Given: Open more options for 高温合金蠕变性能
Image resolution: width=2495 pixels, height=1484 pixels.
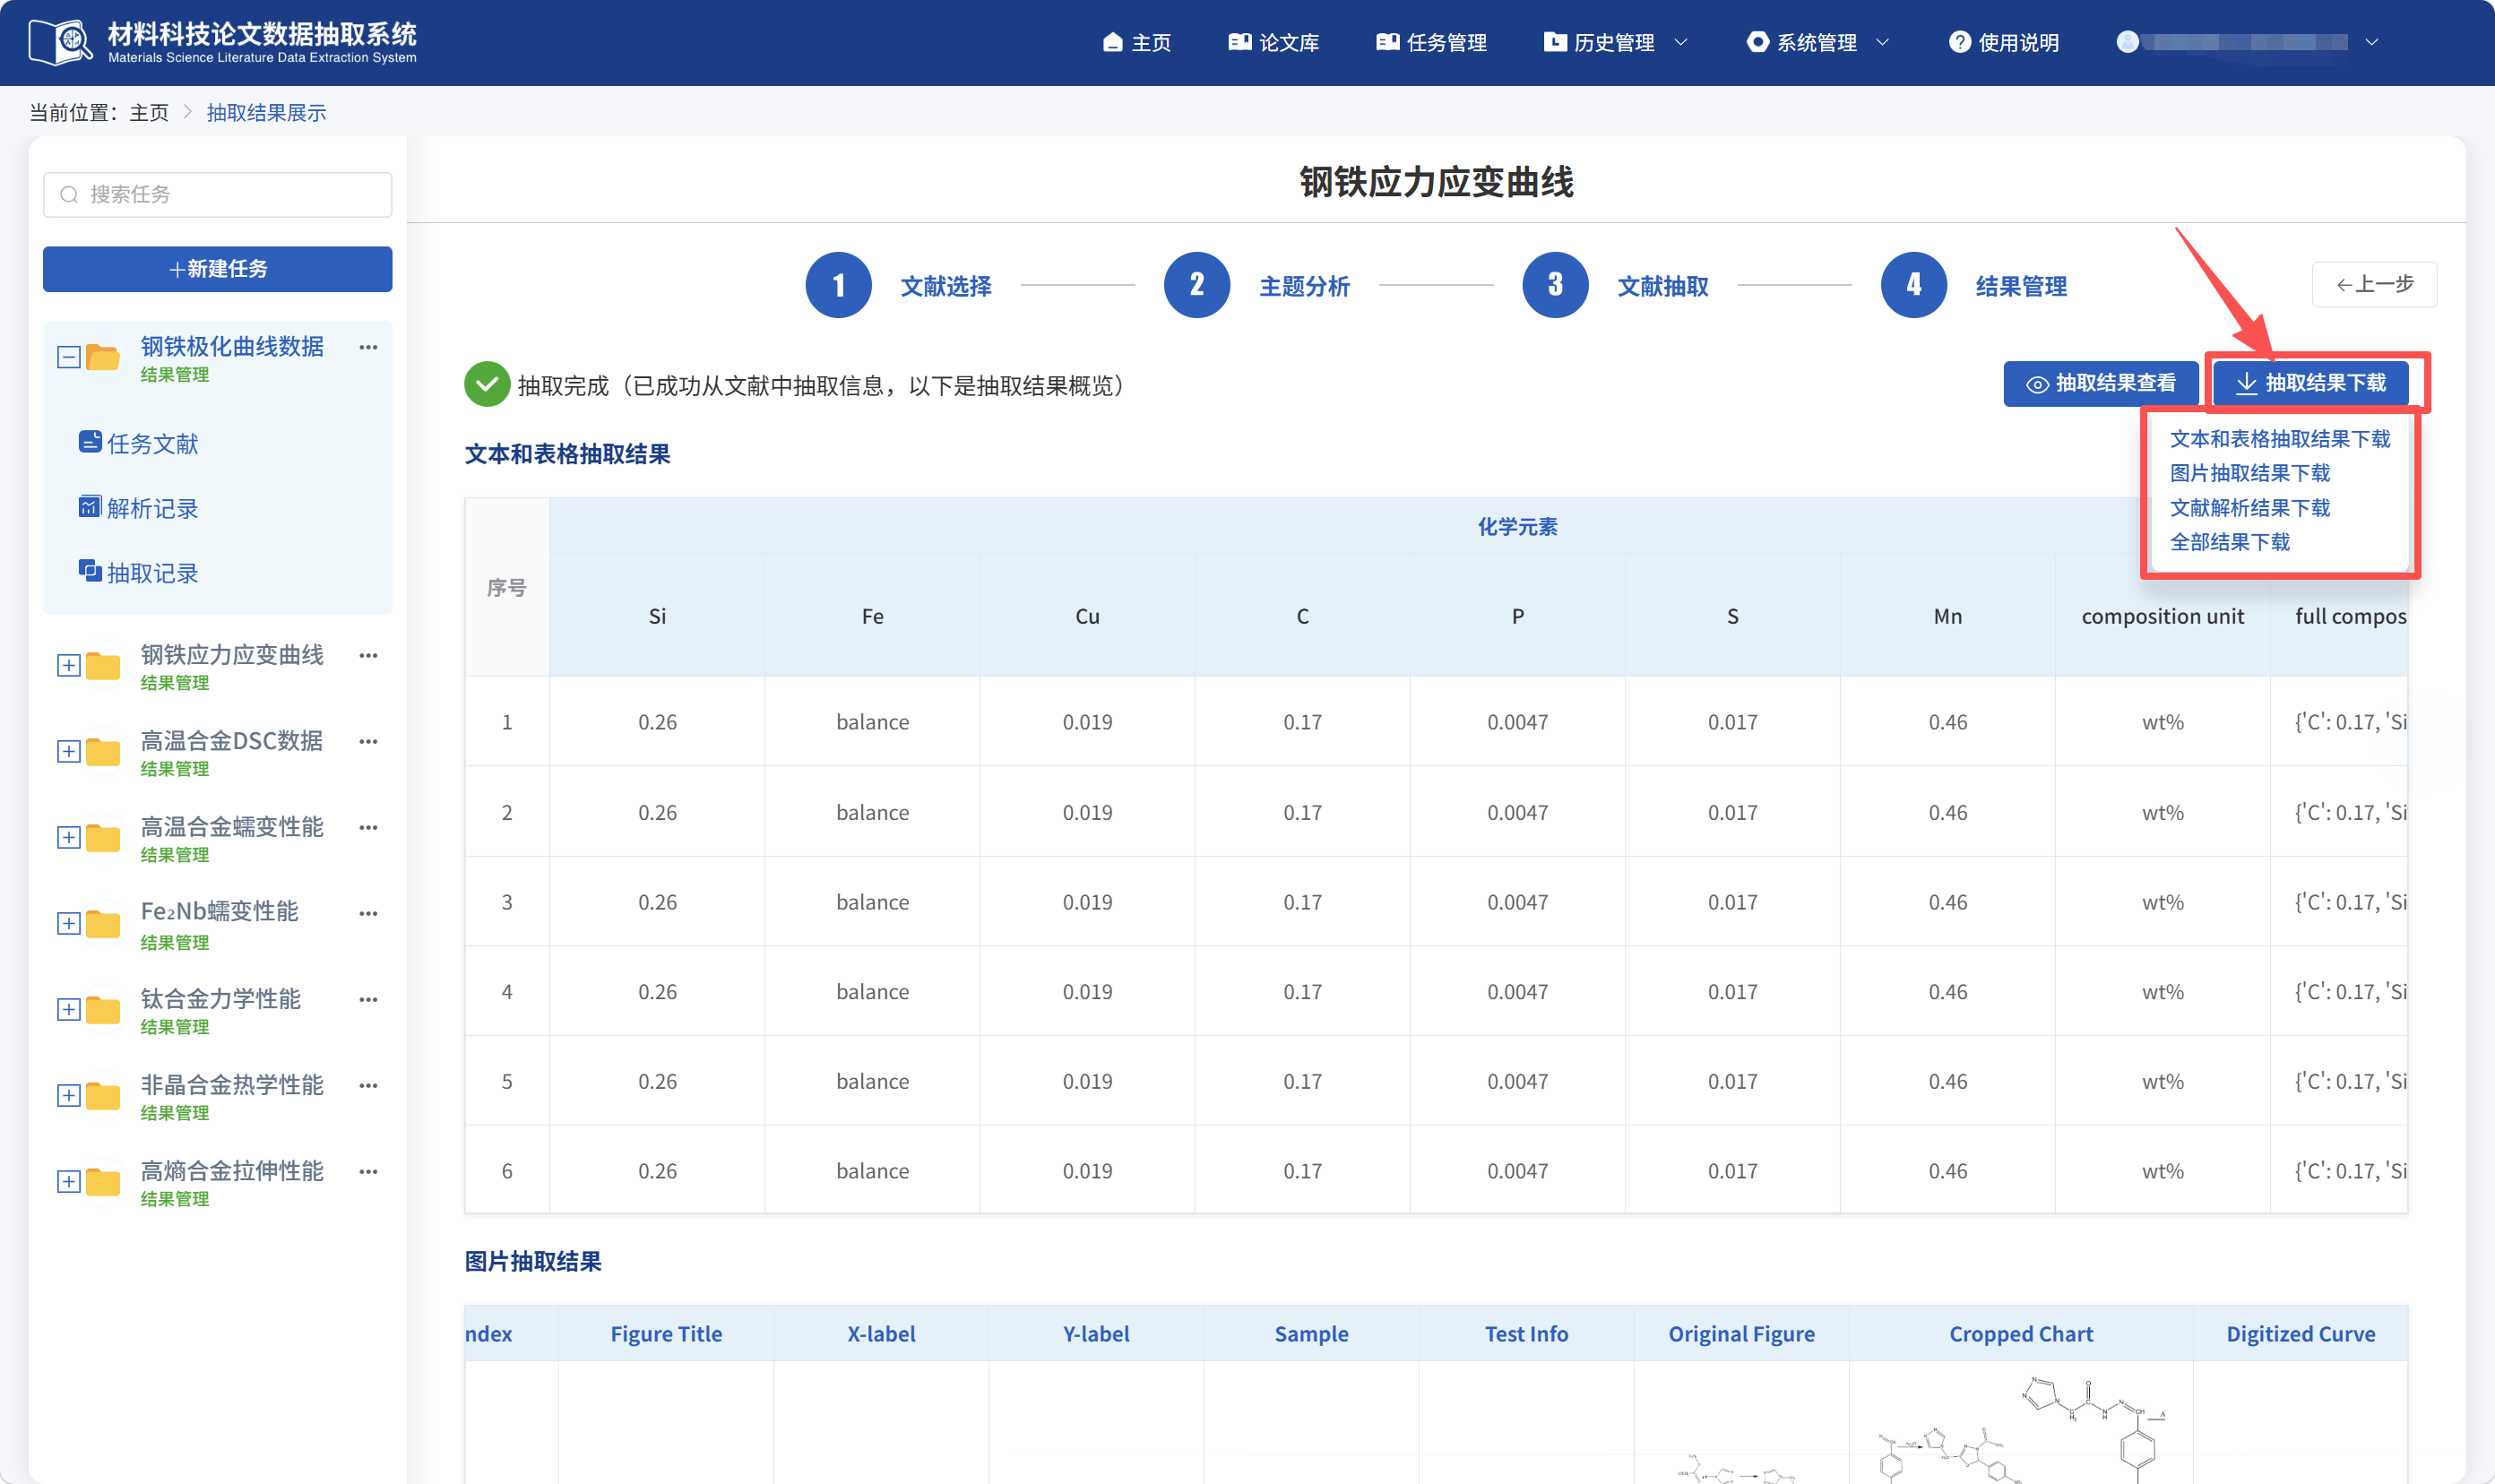Looking at the screenshot, I should 368,827.
